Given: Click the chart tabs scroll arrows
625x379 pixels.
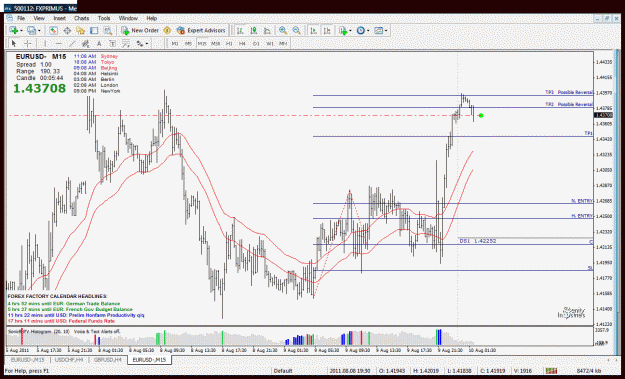Looking at the screenshot, I should point(611,360).
